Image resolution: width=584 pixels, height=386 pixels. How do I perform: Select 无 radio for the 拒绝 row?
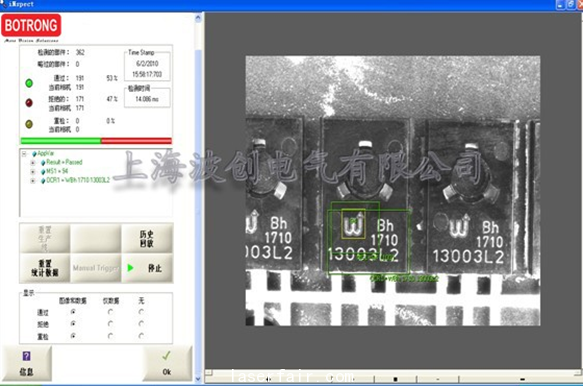pyautogui.click(x=141, y=323)
